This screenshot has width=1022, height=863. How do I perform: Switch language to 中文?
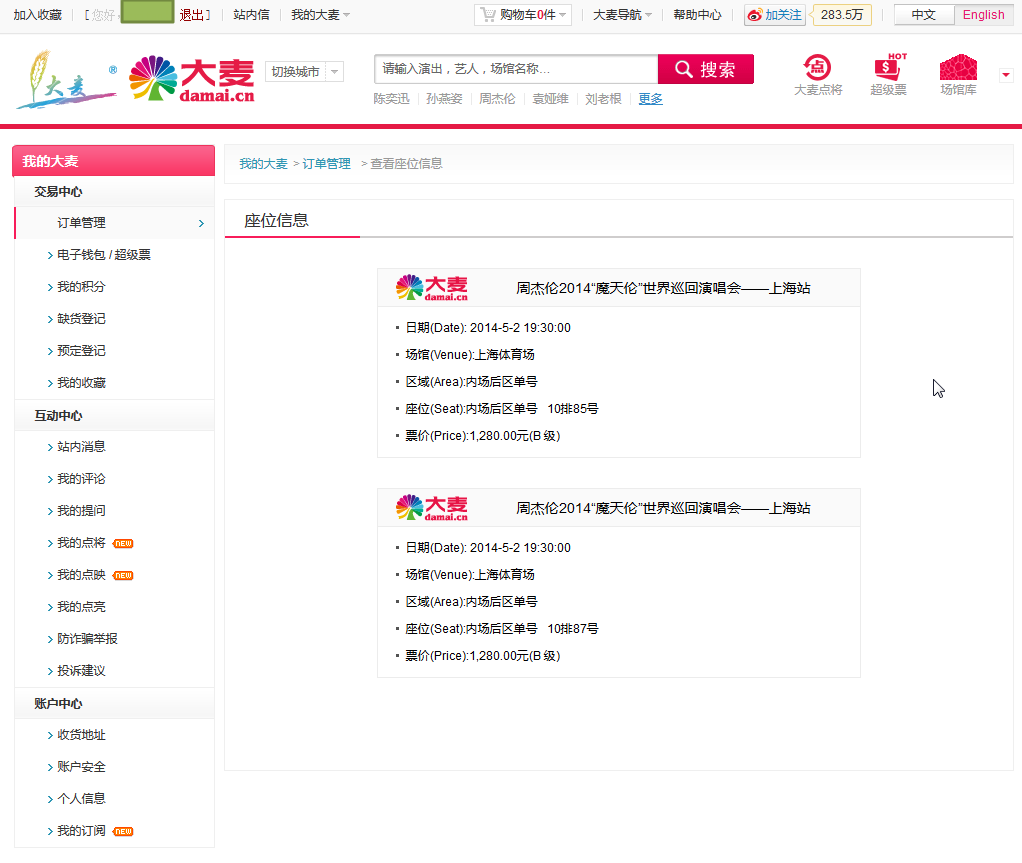(924, 15)
